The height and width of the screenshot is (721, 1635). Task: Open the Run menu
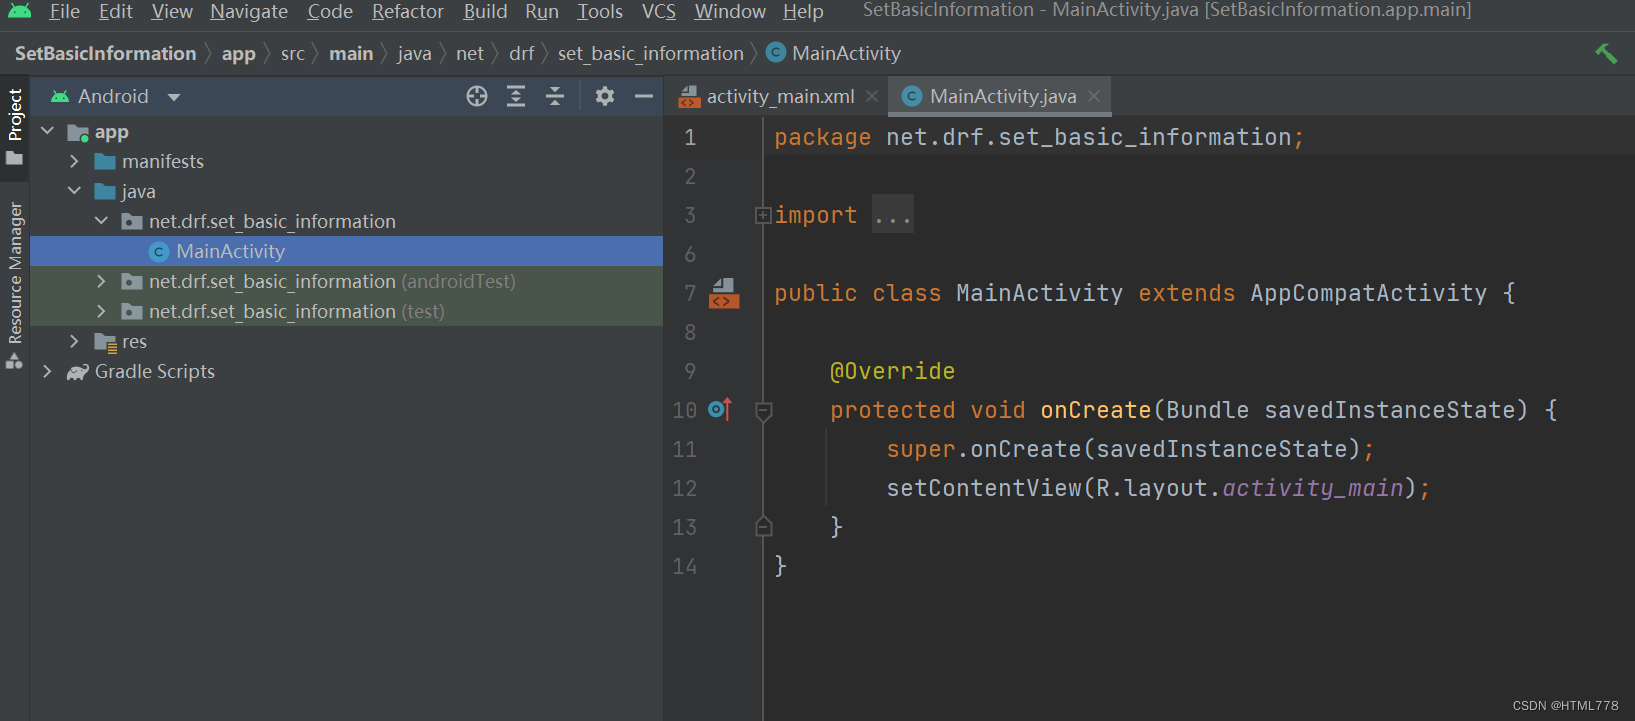pyautogui.click(x=542, y=11)
